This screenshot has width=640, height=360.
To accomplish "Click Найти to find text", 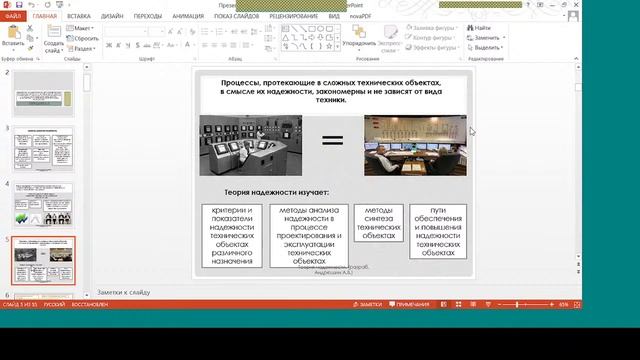I will 479,28.
